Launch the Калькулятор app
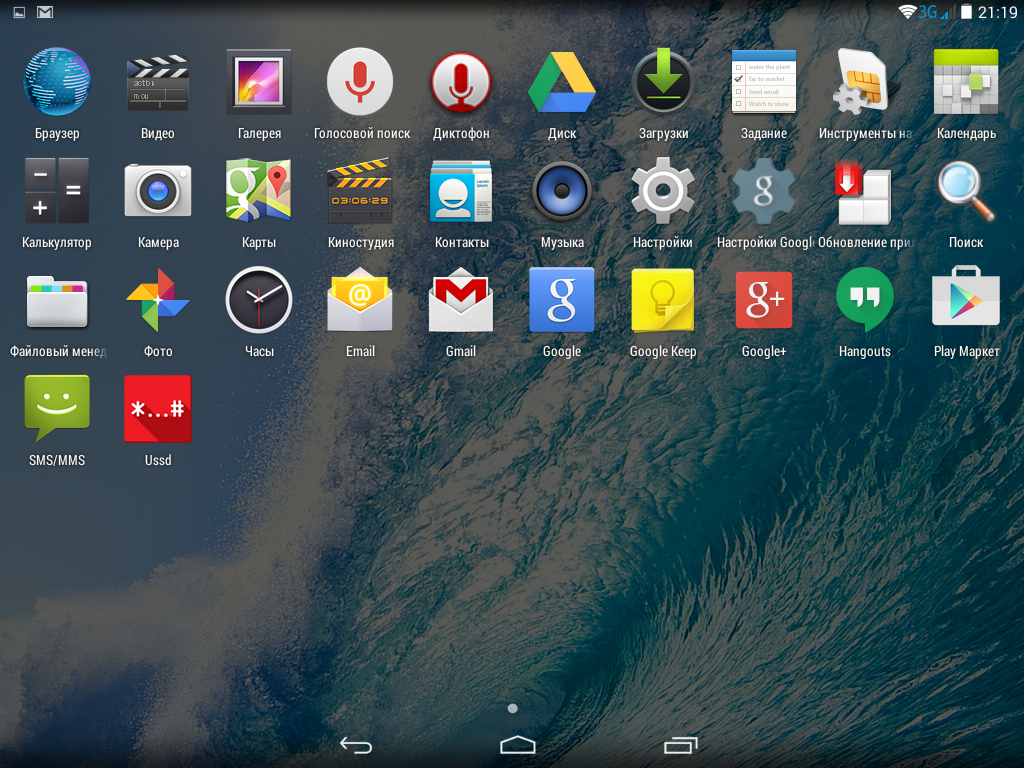Screen dimensions: 1024x768 coord(57,191)
